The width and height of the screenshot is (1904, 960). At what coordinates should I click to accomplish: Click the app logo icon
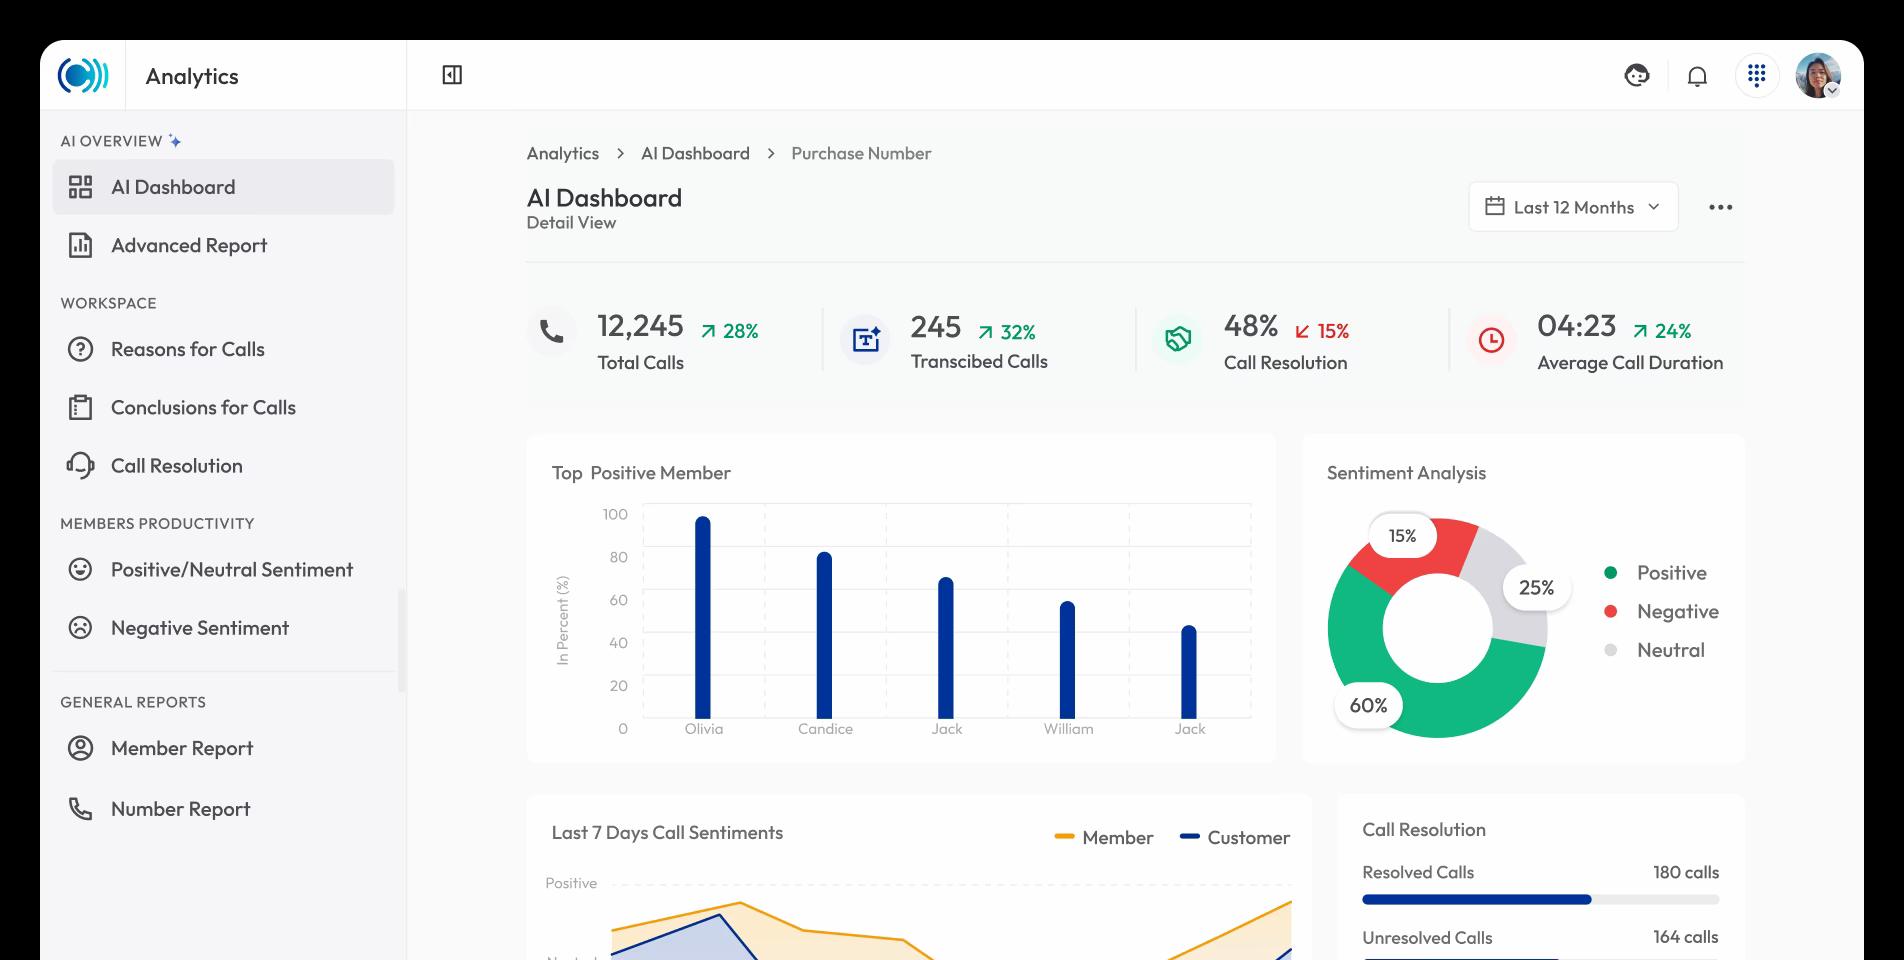83,75
